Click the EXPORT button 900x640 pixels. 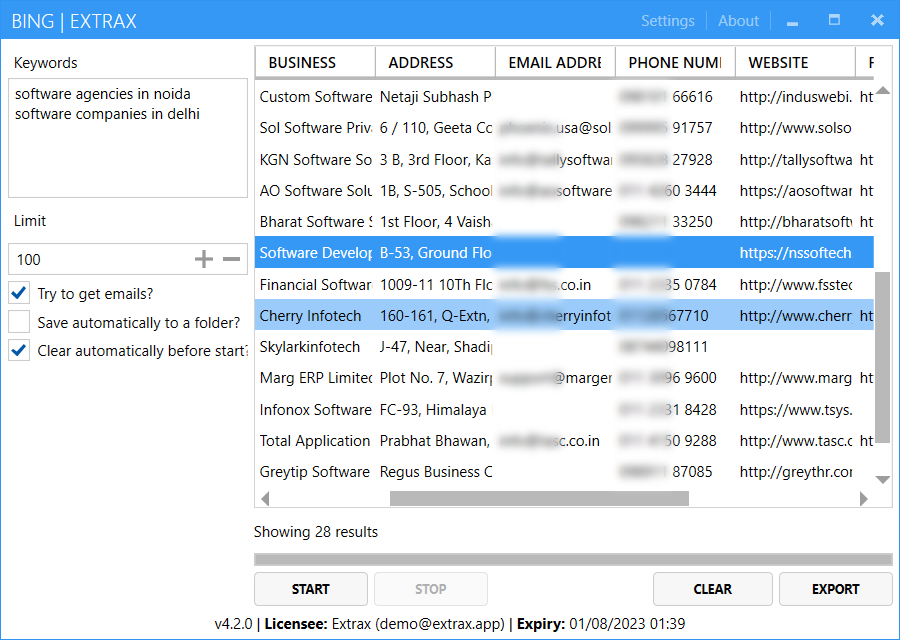point(835,589)
